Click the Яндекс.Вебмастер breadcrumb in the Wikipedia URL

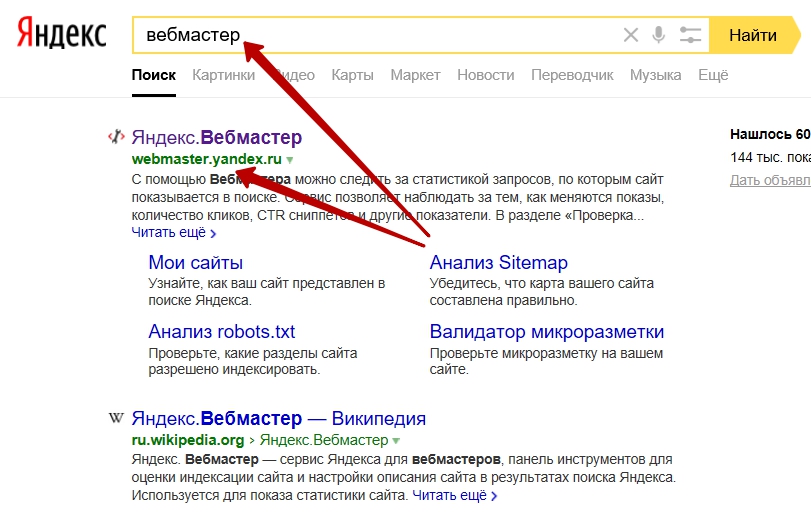(324, 440)
